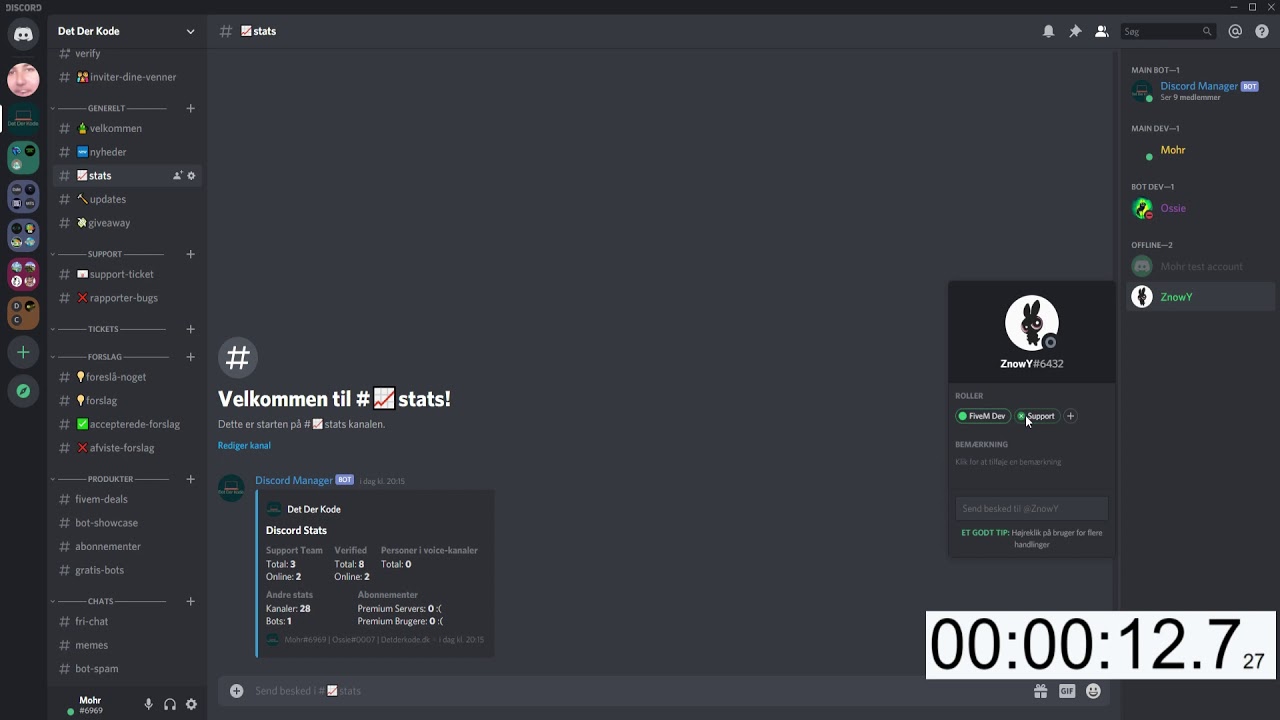1280x720 pixels.
Task: Open GIF picker button
Action: pyautogui.click(x=1067, y=691)
